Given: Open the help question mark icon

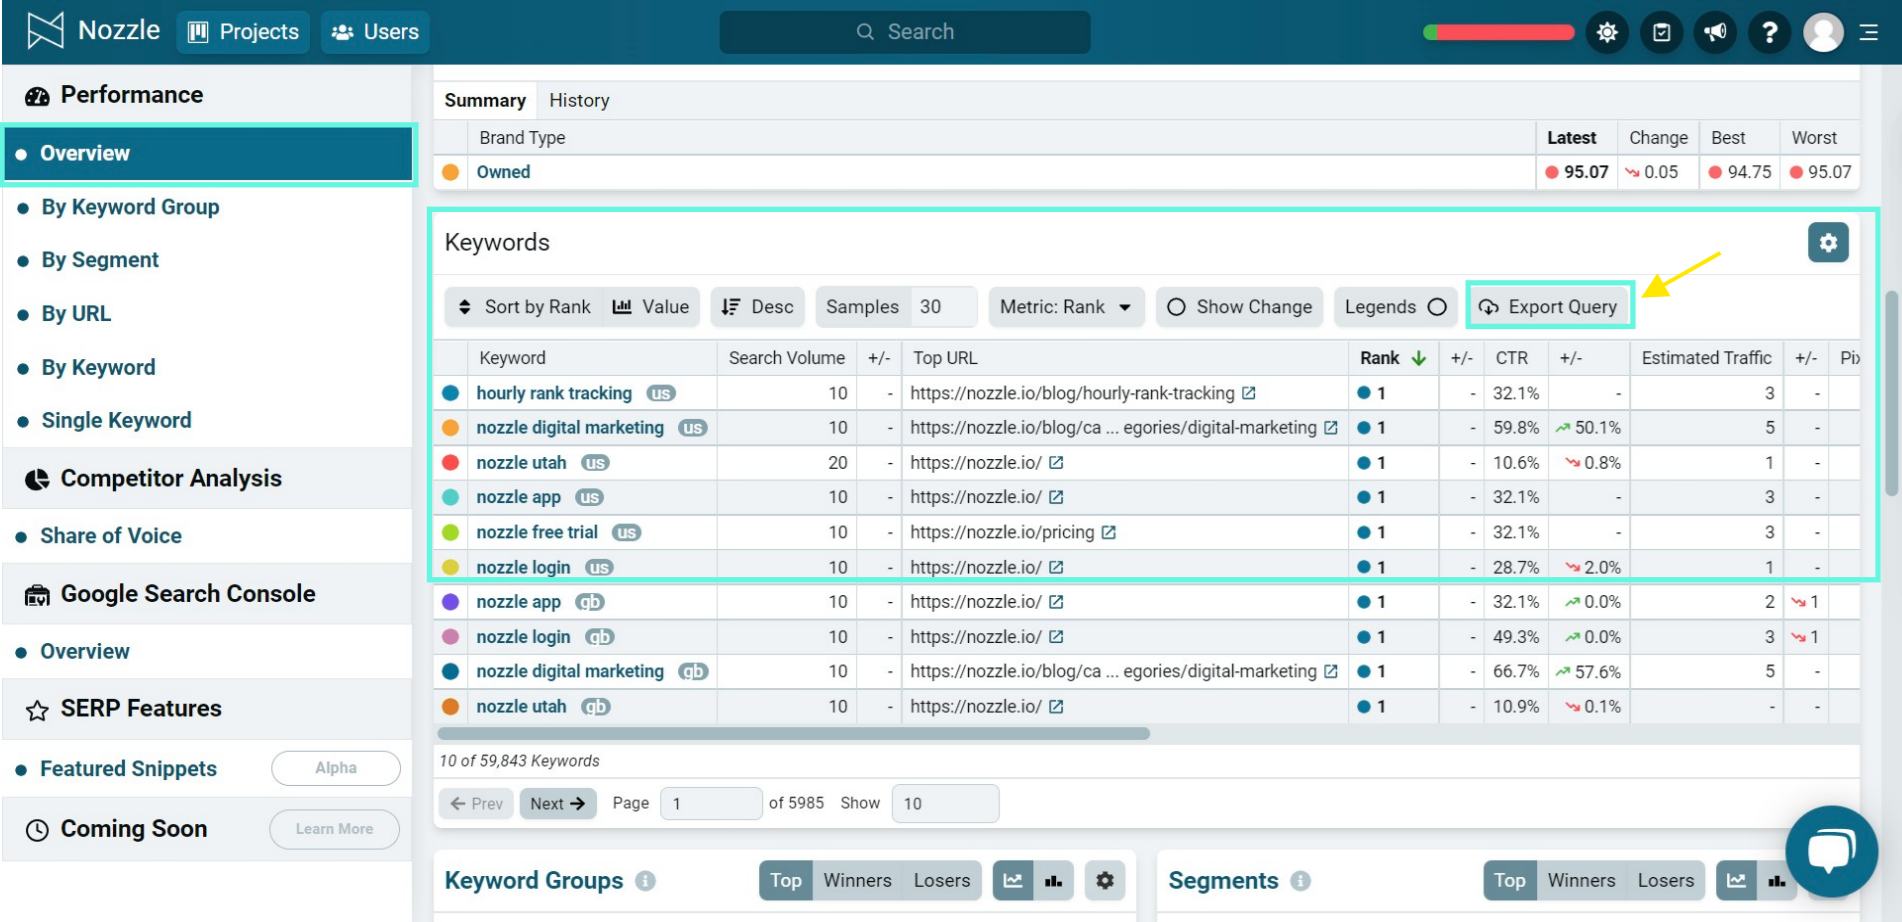Looking at the screenshot, I should [x=1769, y=32].
